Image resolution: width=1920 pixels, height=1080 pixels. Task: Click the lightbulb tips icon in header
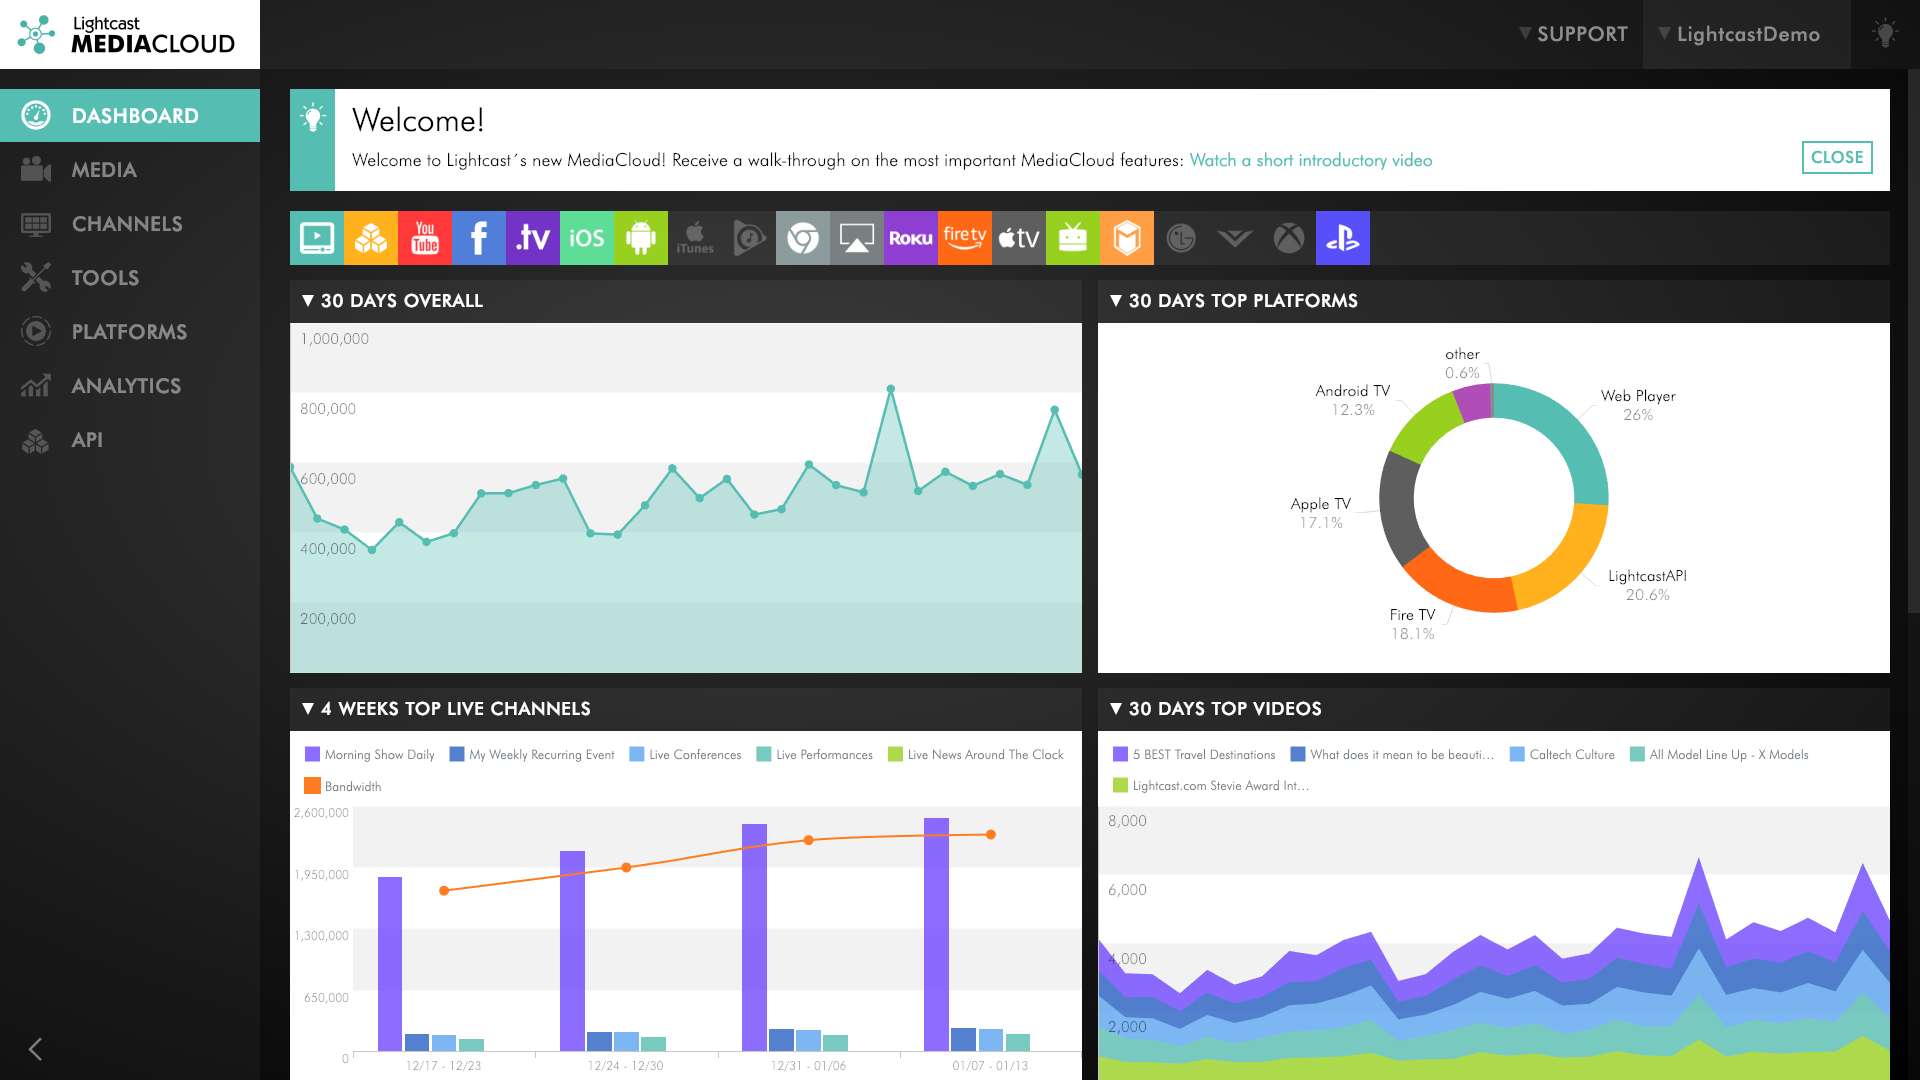tap(1884, 34)
